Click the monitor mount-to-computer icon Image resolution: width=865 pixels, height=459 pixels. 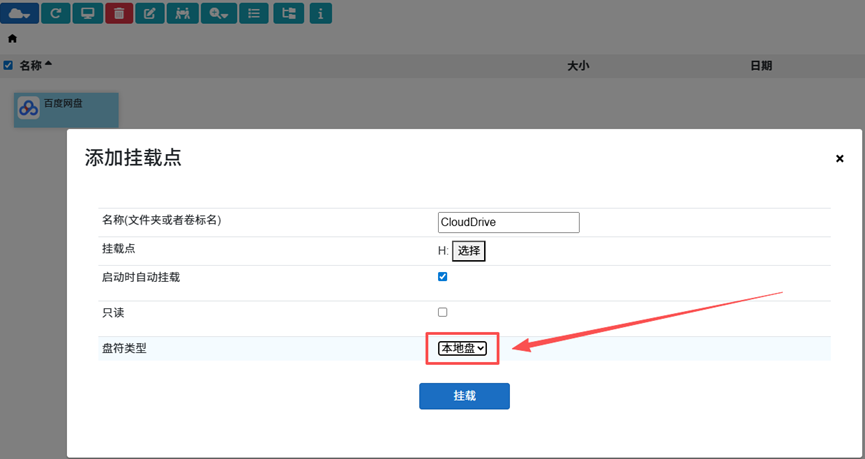point(87,13)
